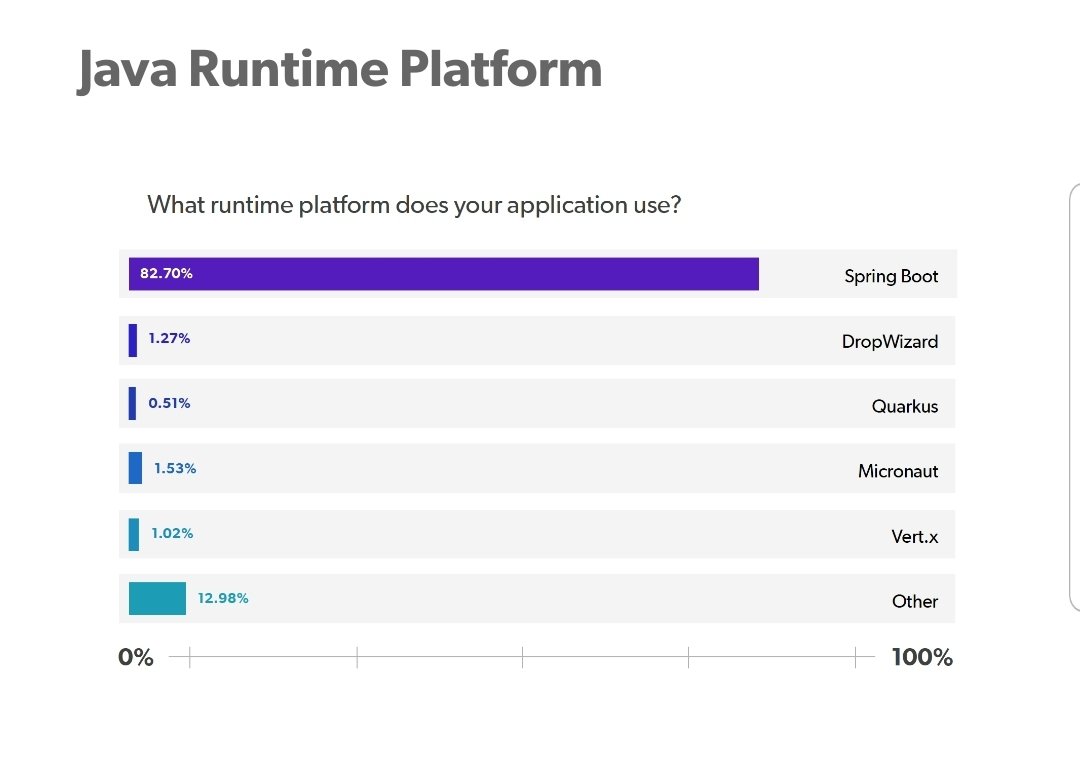Click the 12.98% value label
This screenshot has width=1080, height=762.
point(223,598)
